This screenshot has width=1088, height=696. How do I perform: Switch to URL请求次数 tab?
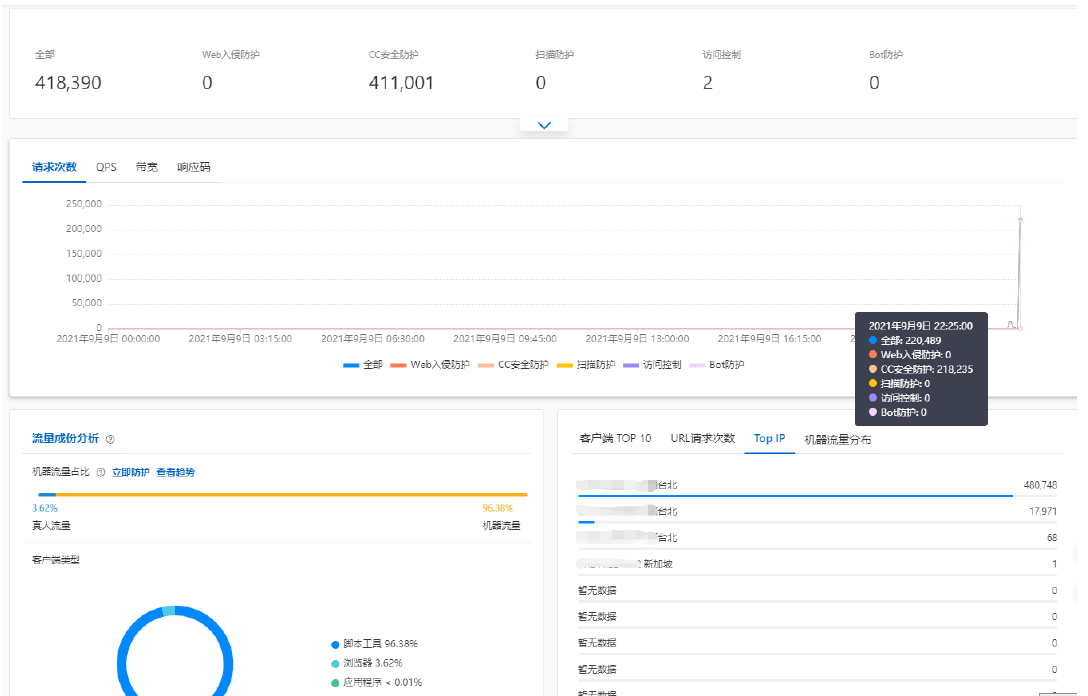coord(702,438)
